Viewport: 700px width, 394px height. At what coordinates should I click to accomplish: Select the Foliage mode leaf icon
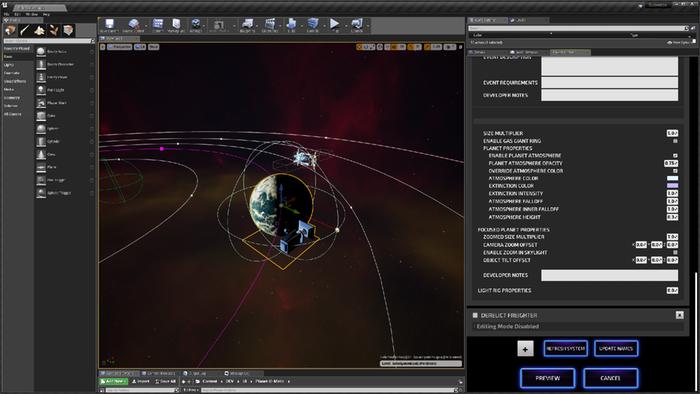click(54, 30)
